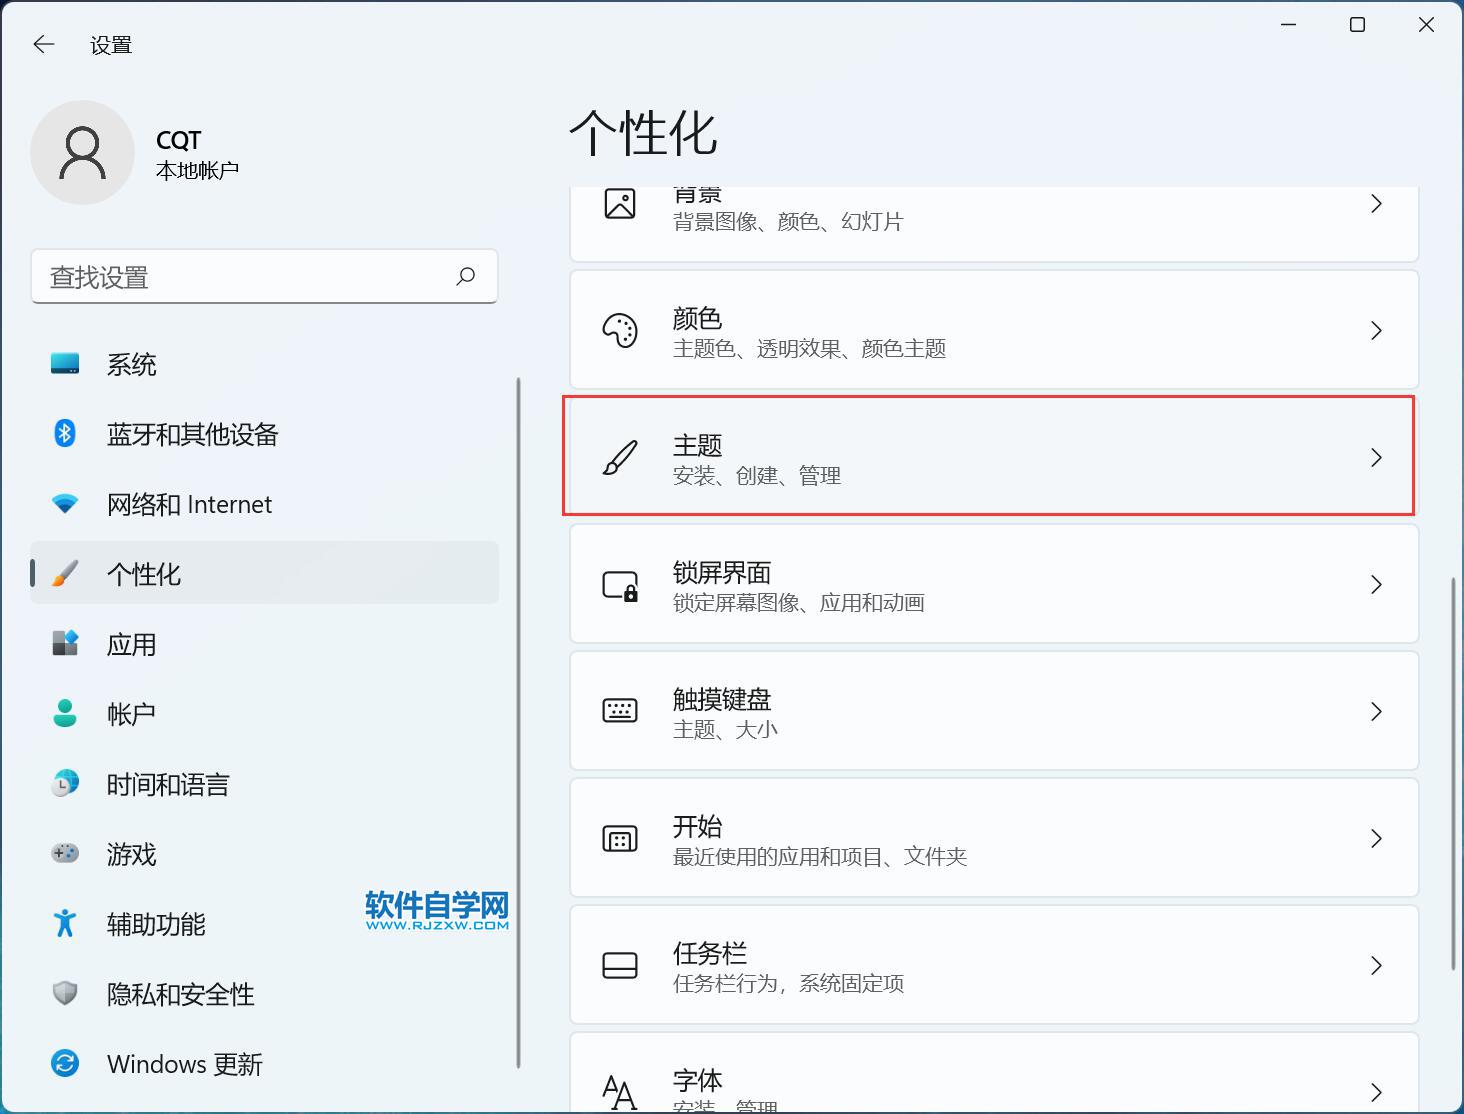
Task: Click the Windows 更新 sync icon
Action: click(65, 1063)
